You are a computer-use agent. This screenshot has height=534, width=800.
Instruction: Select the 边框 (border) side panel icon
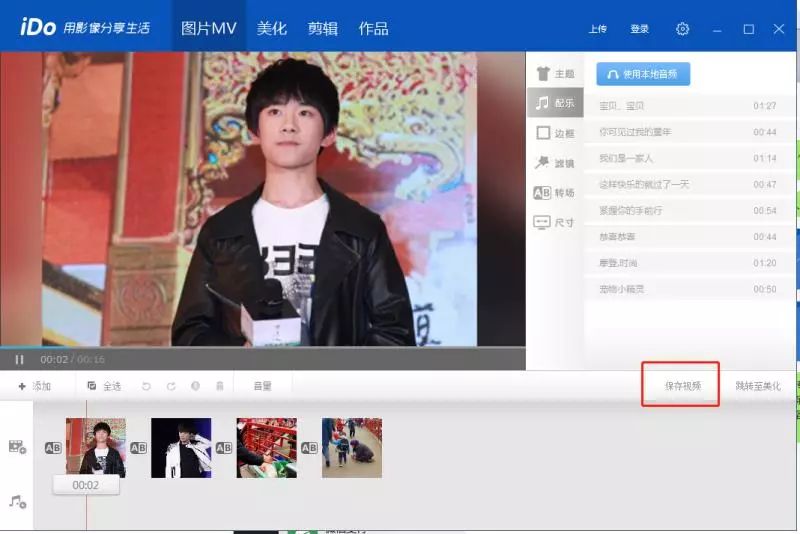[x=555, y=133]
